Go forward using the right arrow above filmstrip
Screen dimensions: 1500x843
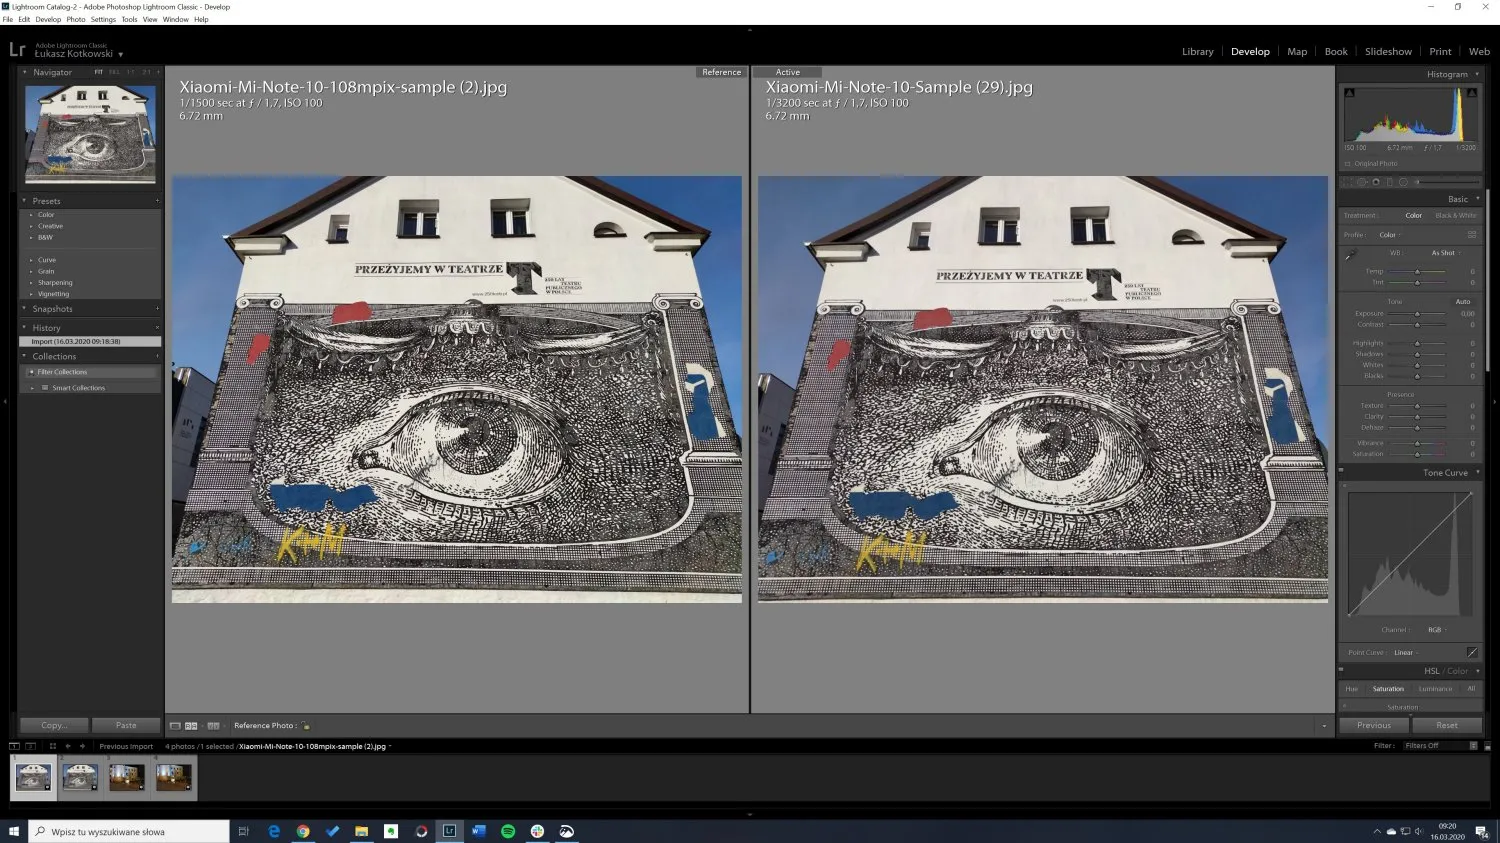(82, 746)
